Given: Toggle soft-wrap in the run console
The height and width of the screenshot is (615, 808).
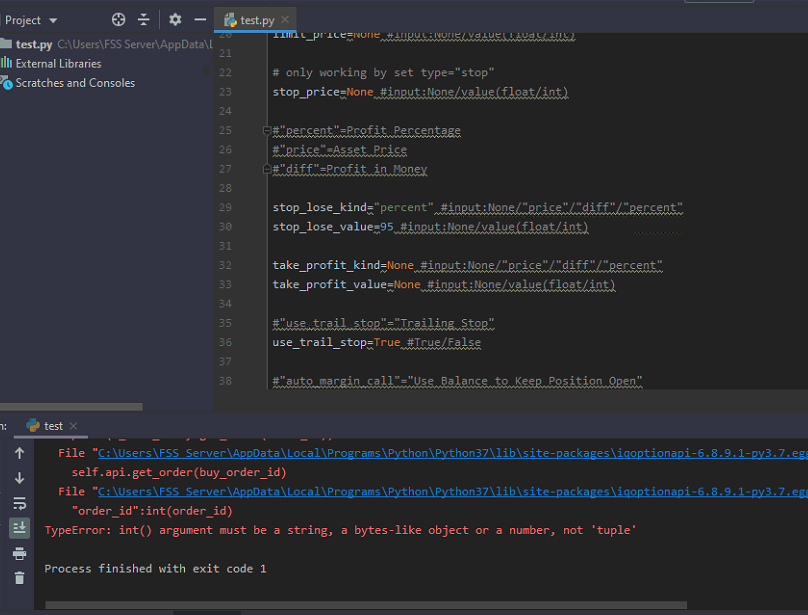Looking at the screenshot, I should click(19, 503).
